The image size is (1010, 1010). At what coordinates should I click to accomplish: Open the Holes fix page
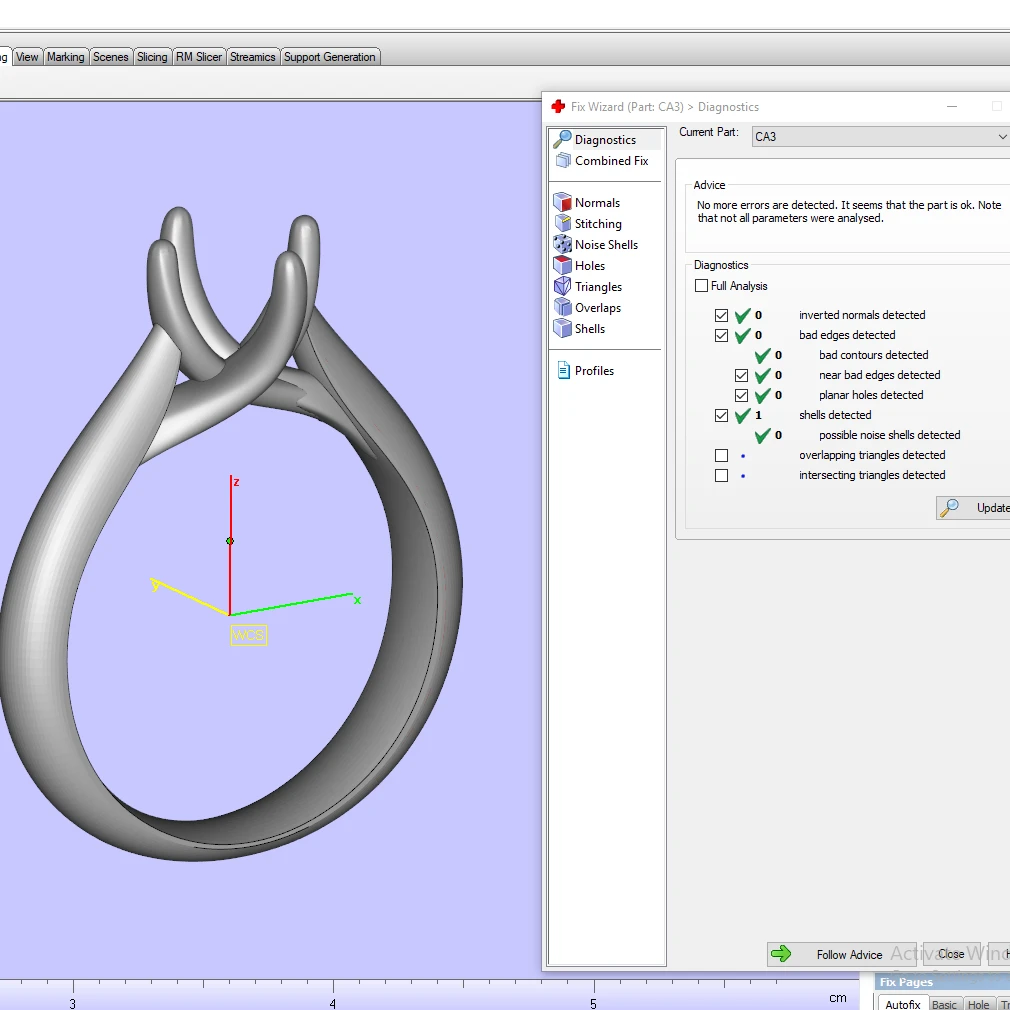588,265
